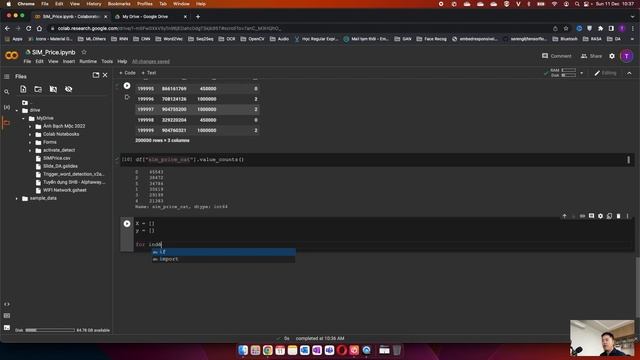Image resolution: width=640 pixels, height=360 pixels.
Task: Open files panel in new window
Action: pos(96,75)
